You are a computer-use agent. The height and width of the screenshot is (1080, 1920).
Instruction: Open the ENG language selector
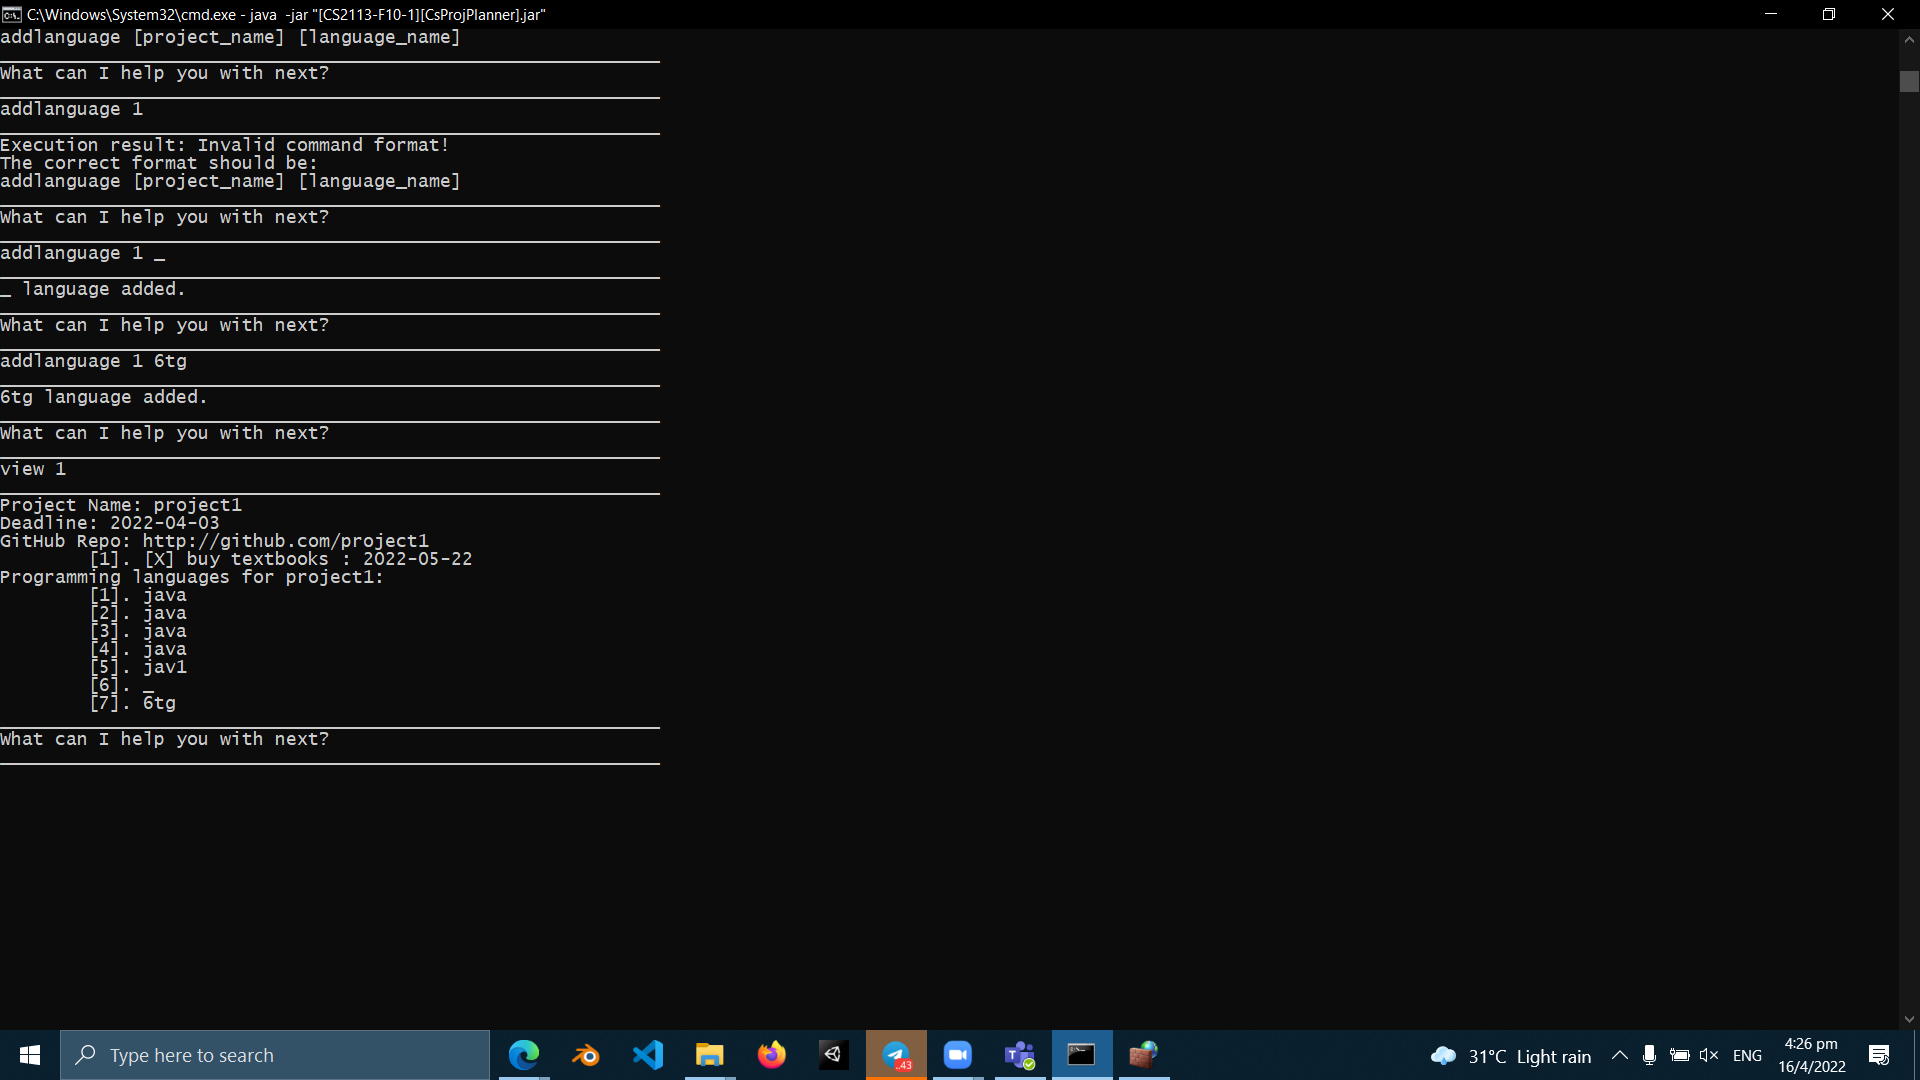point(1747,1055)
